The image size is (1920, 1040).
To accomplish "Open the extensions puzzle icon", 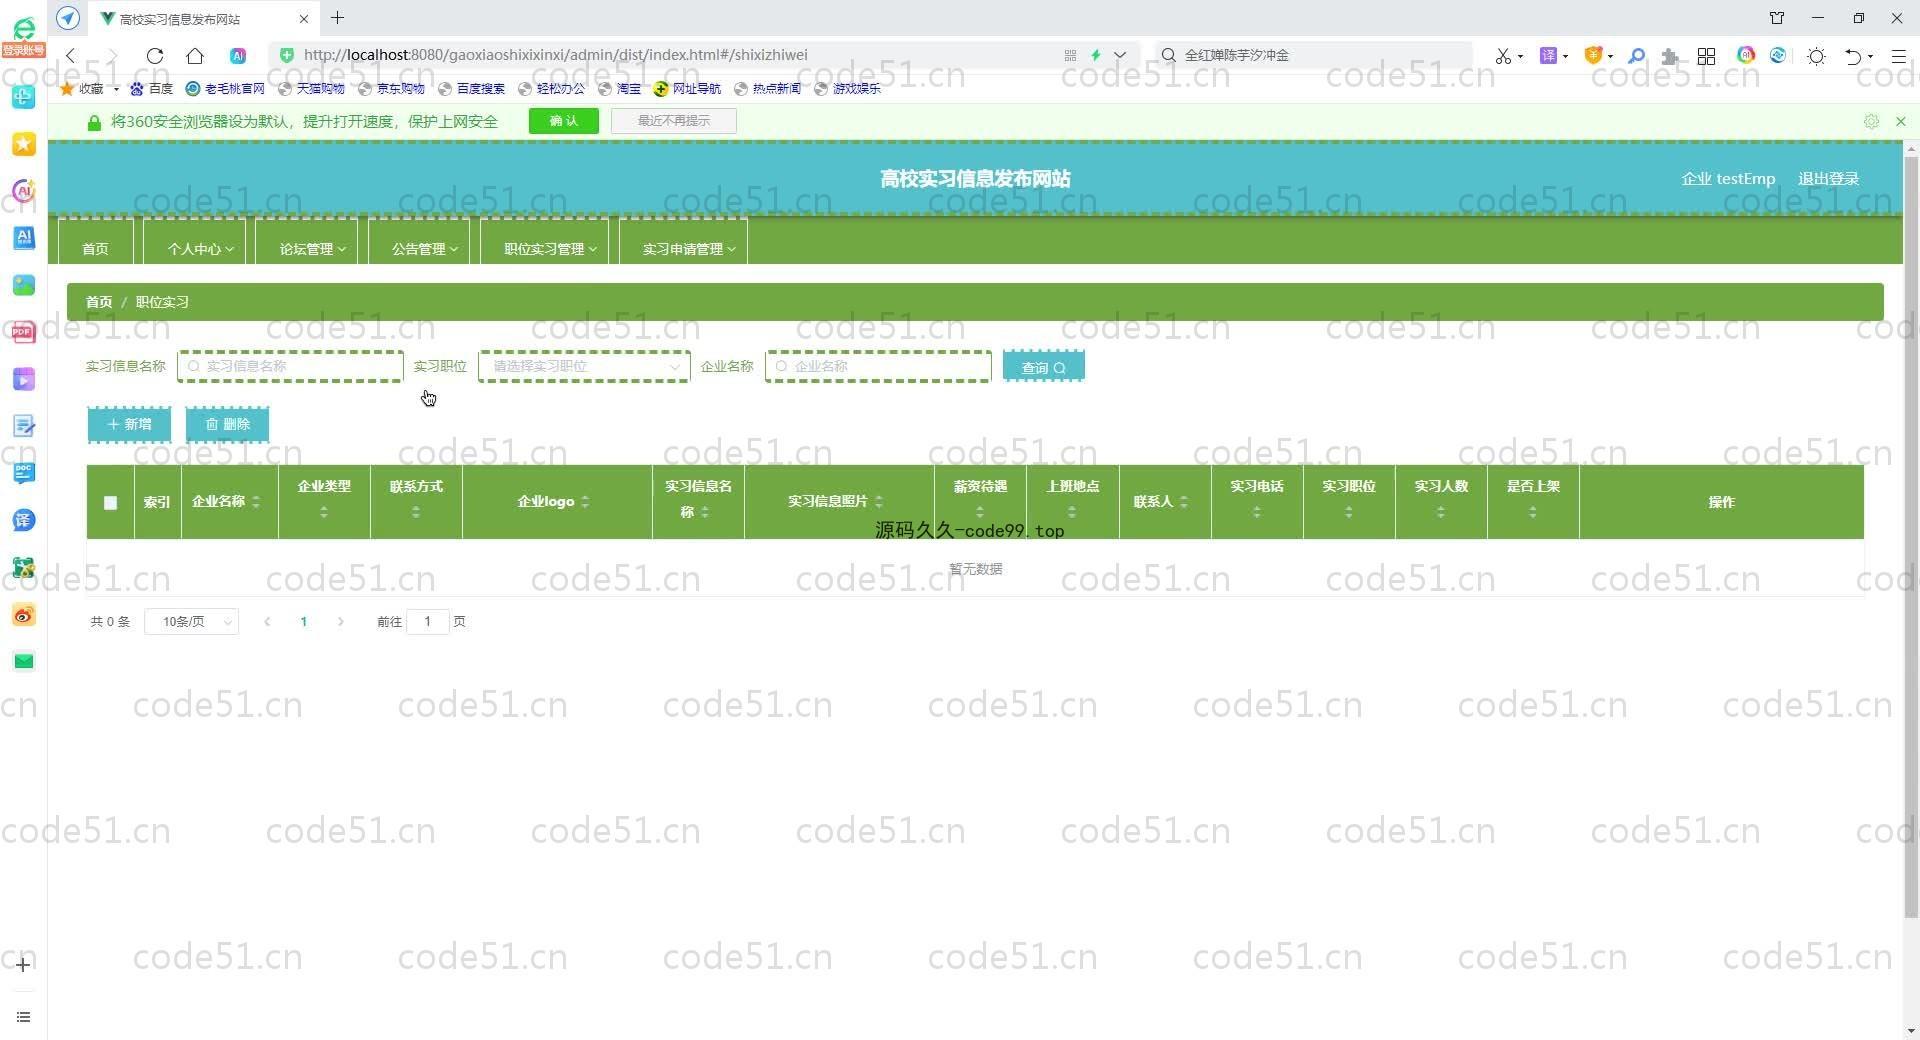I will pyautogui.click(x=1670, y=56).
